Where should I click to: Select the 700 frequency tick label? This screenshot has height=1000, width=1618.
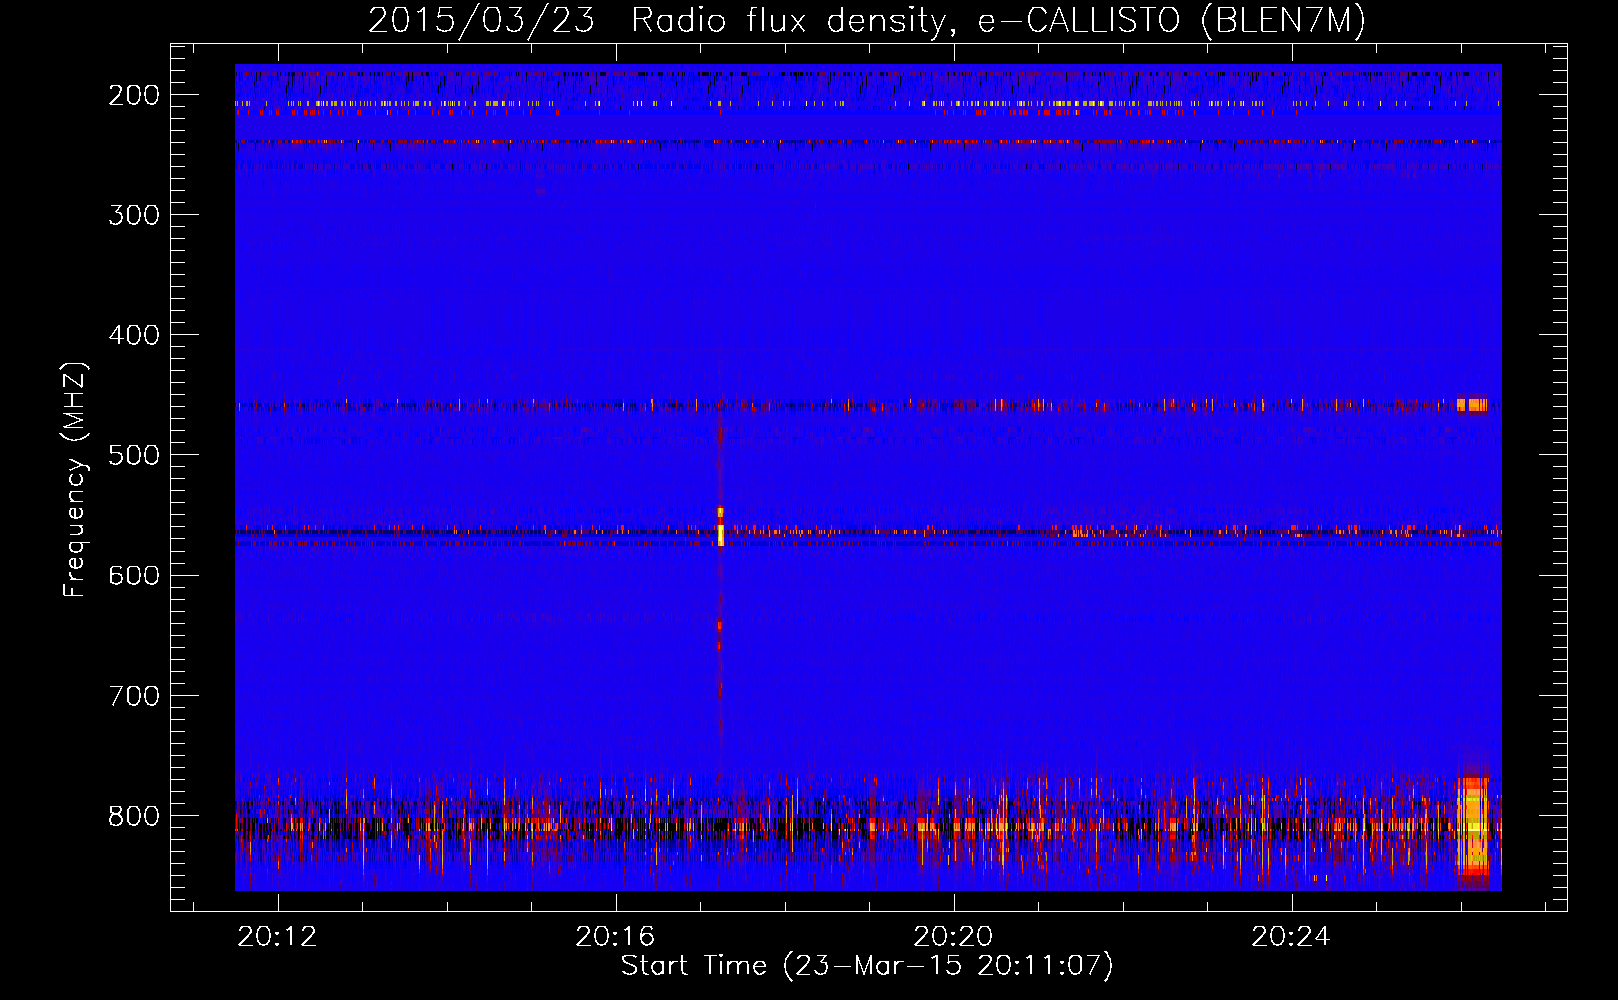click(134, 696)
